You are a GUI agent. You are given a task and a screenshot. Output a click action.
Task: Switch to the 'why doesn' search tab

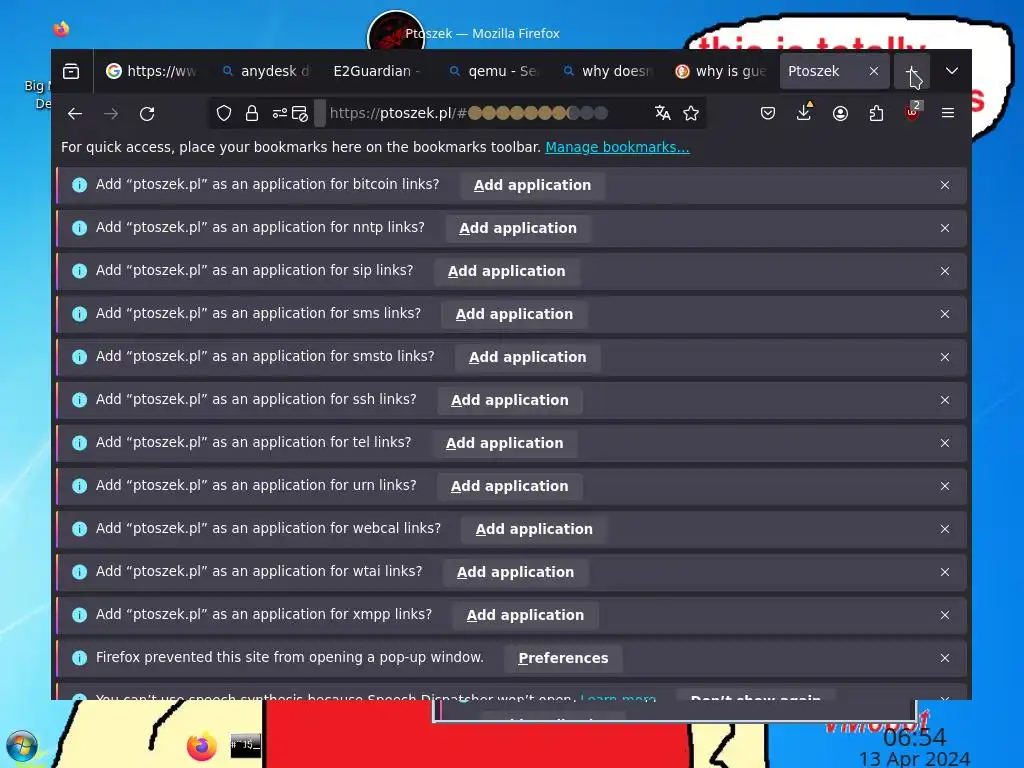click(607, 71)
